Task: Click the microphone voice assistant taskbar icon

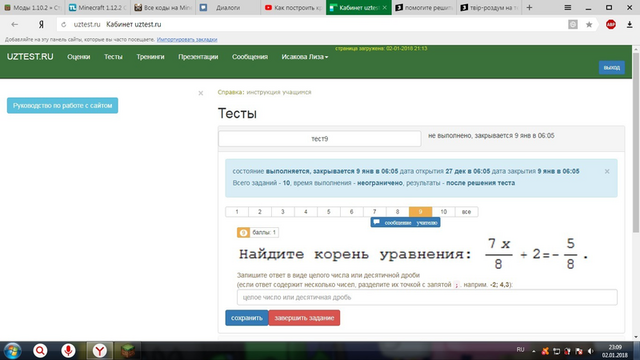Action: tap(68, 351)
